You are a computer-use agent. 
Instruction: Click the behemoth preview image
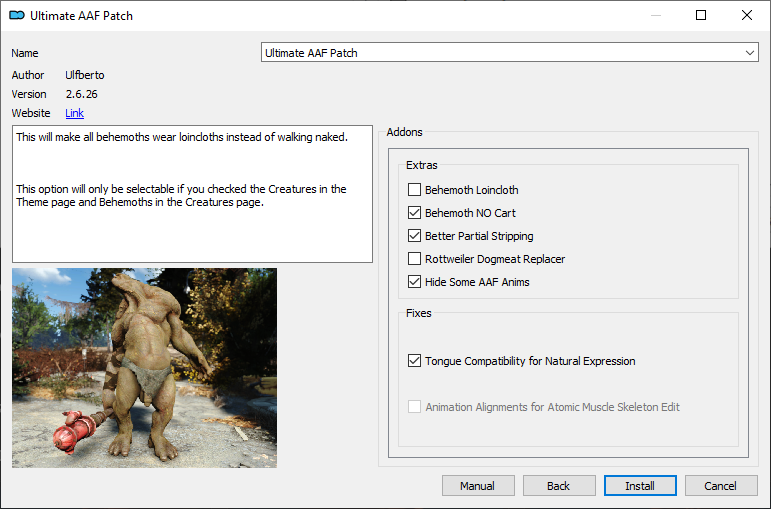click(x=145, y=368)
